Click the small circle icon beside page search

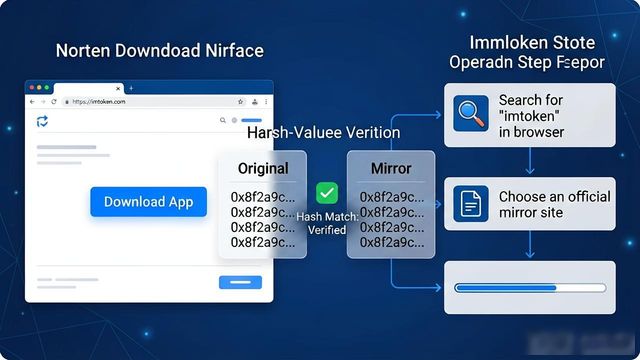click(x=234, y=120)
